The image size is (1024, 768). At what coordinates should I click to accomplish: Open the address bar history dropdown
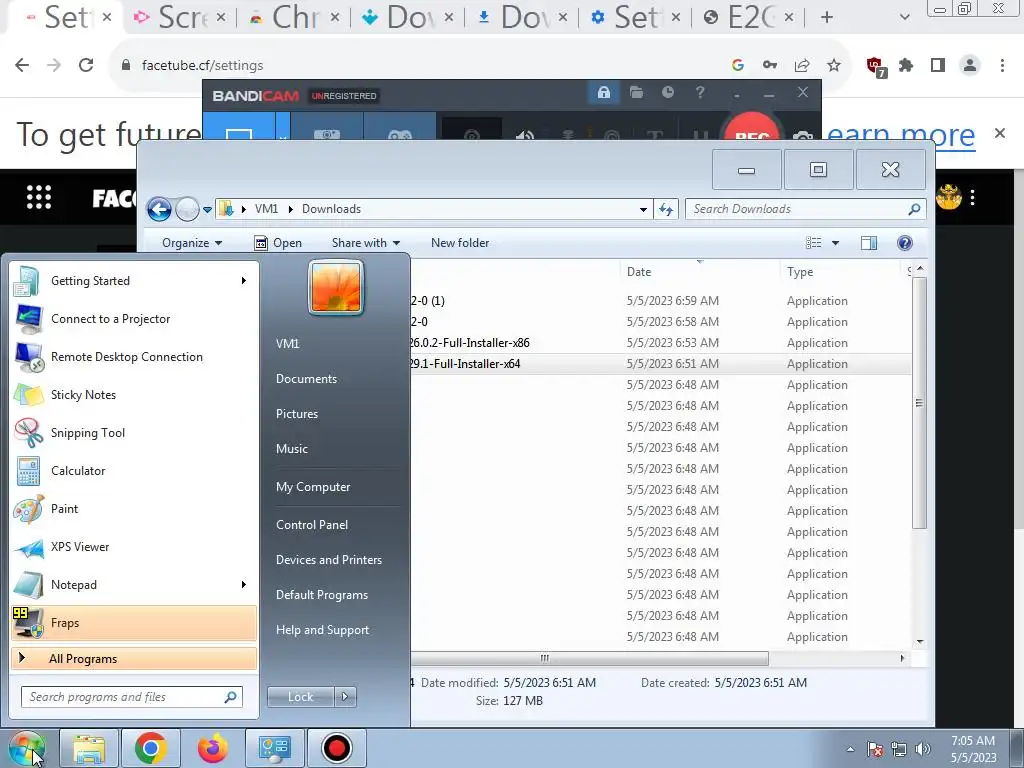[x=643, y=210]
